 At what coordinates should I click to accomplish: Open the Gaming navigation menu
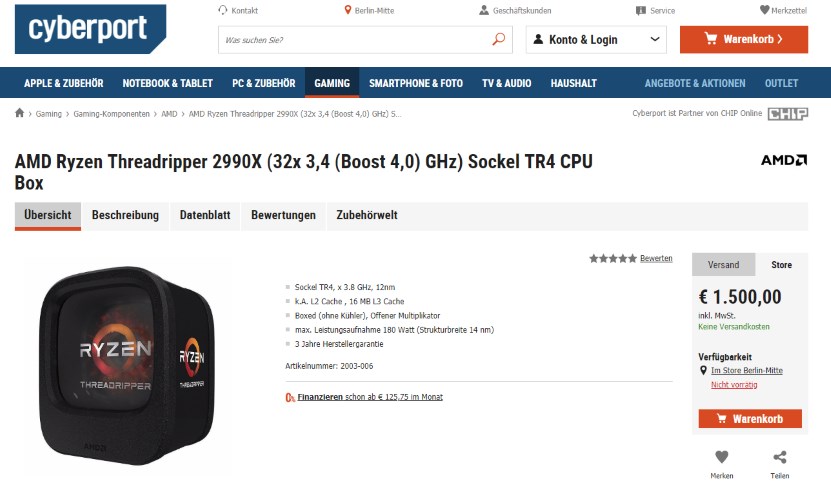[x=332, y=83]
